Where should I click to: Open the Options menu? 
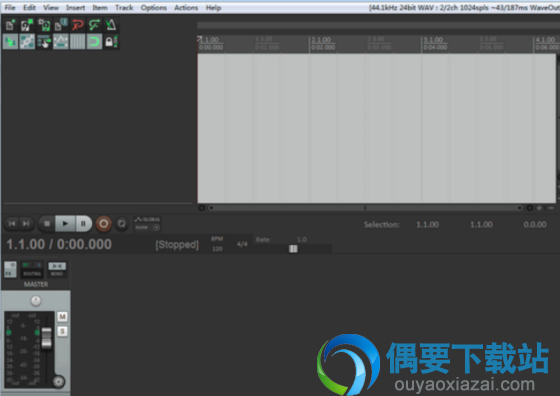pyautogui.click(x=154, y=7)
